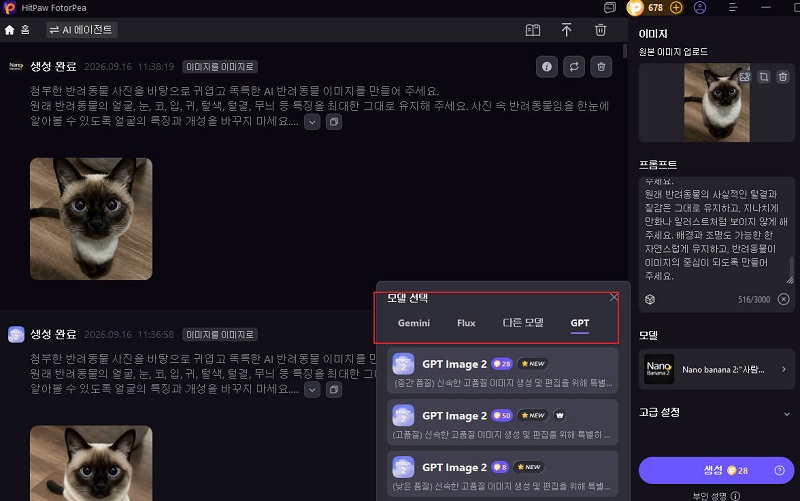This screenshot has width=800, height=501.
Task: Click the crown premium icon on GPT Image 2
Action: [x=560, y=415]
